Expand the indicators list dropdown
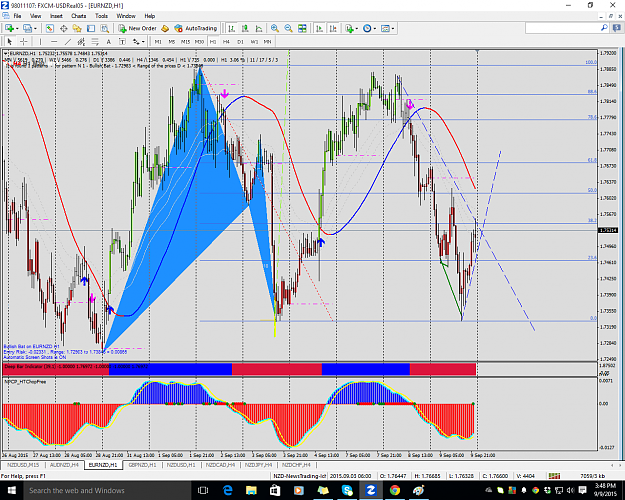The width and height of the screenshot is (625, 500). tap(356, 28)
